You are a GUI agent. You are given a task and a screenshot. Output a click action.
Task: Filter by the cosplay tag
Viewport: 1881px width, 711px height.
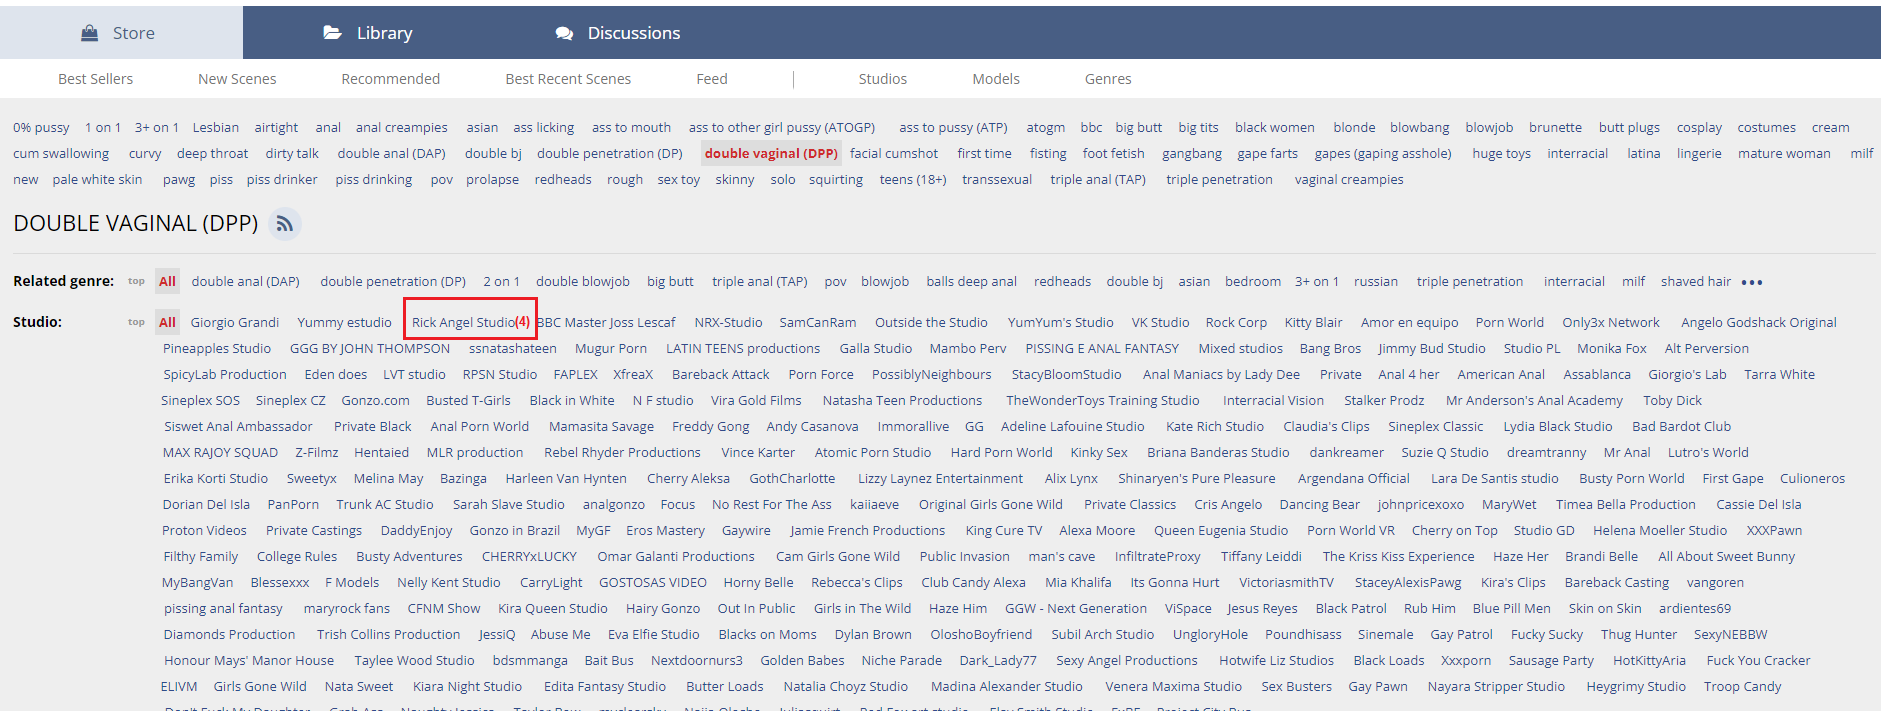coord(1699,128)
